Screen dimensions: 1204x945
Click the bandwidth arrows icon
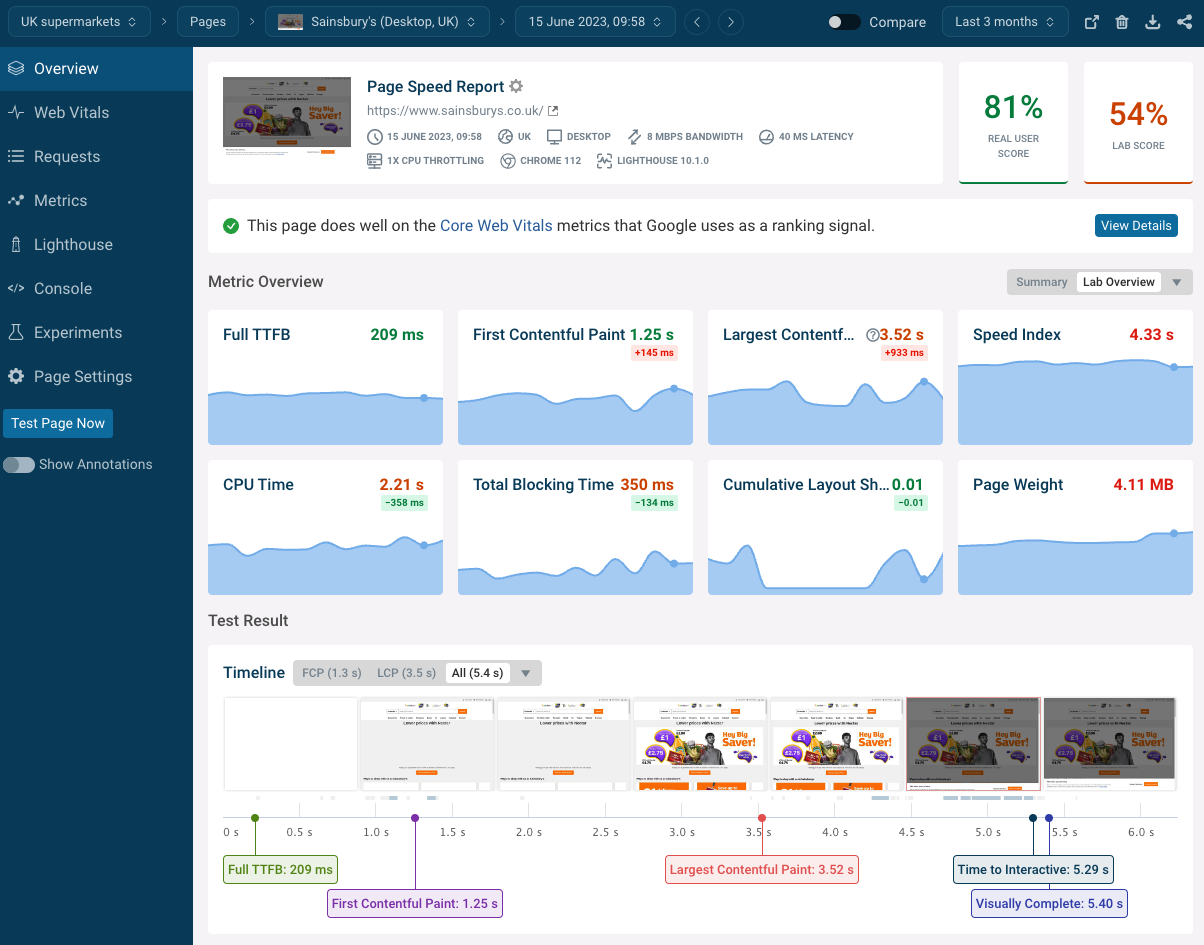634,136
